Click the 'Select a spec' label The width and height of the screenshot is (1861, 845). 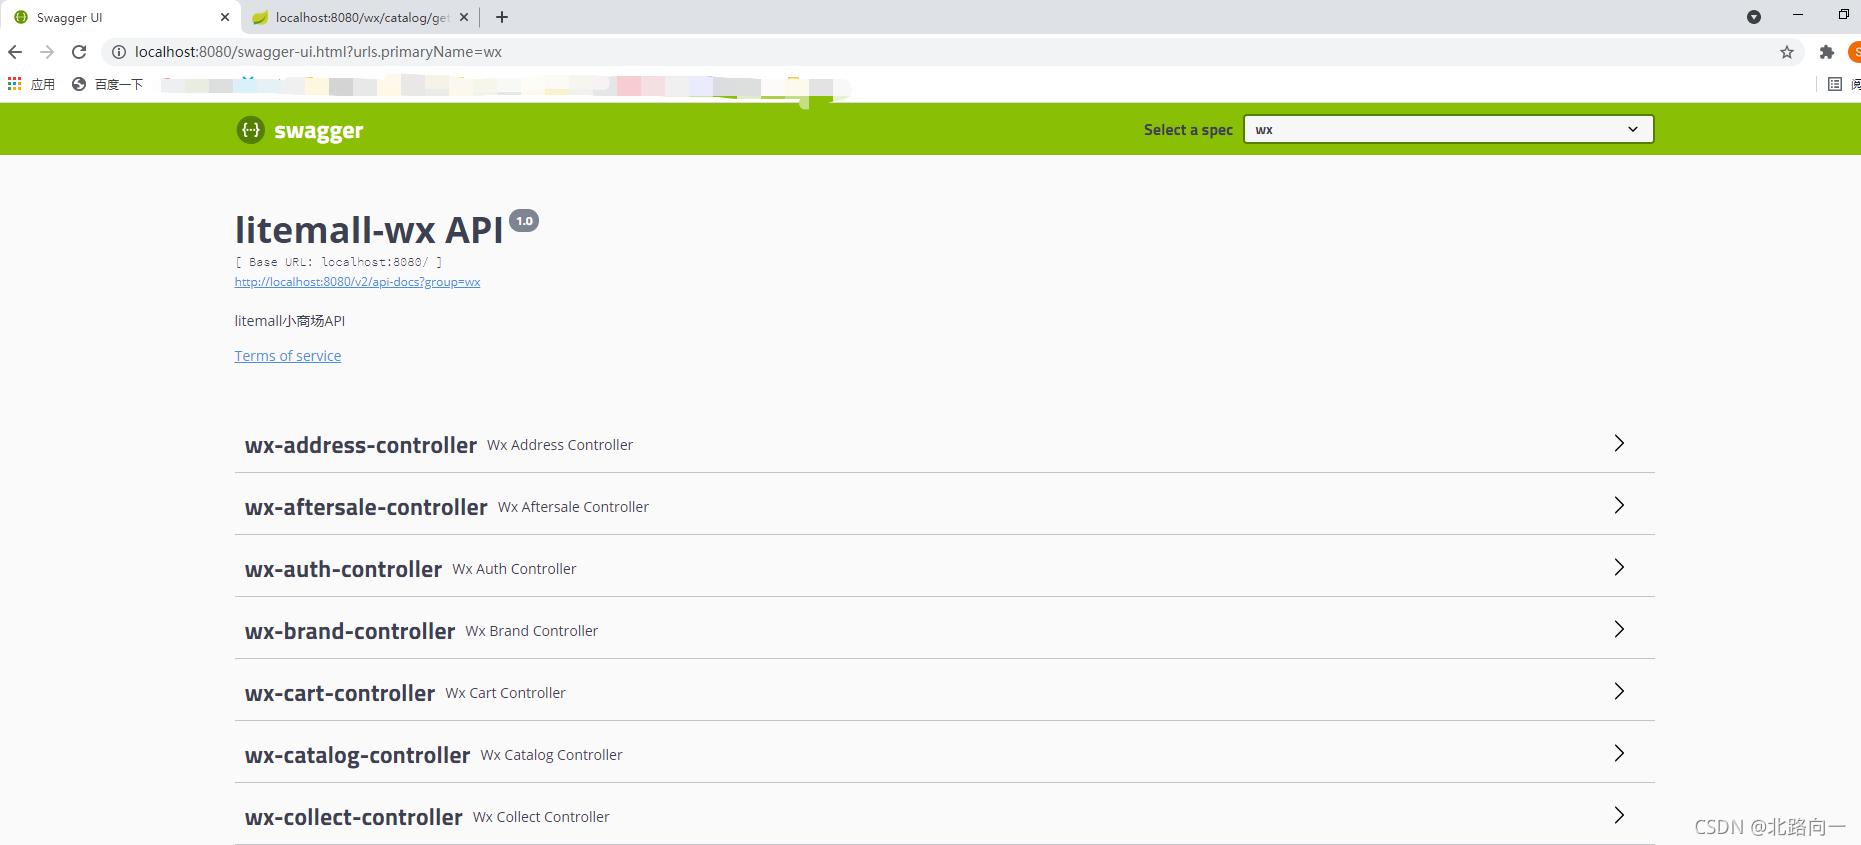coord(1188,130)
